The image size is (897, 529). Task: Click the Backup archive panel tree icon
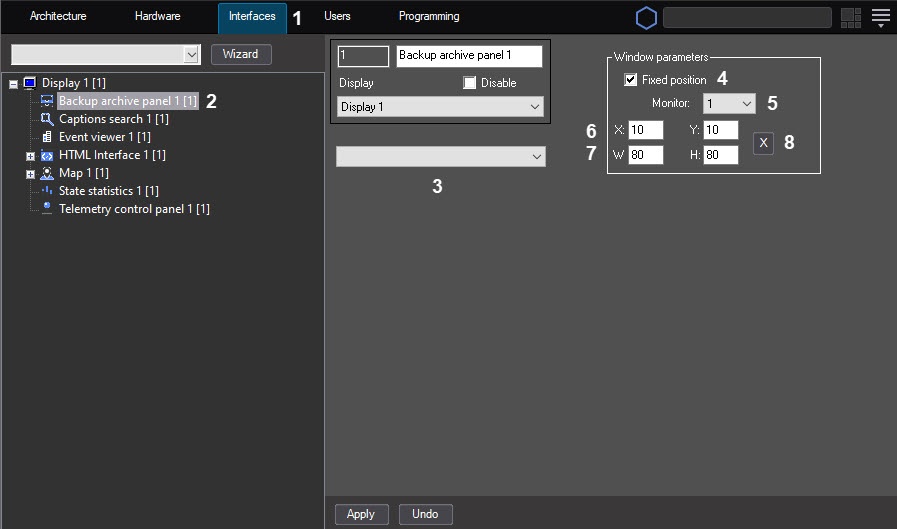(x=47, y=101)
